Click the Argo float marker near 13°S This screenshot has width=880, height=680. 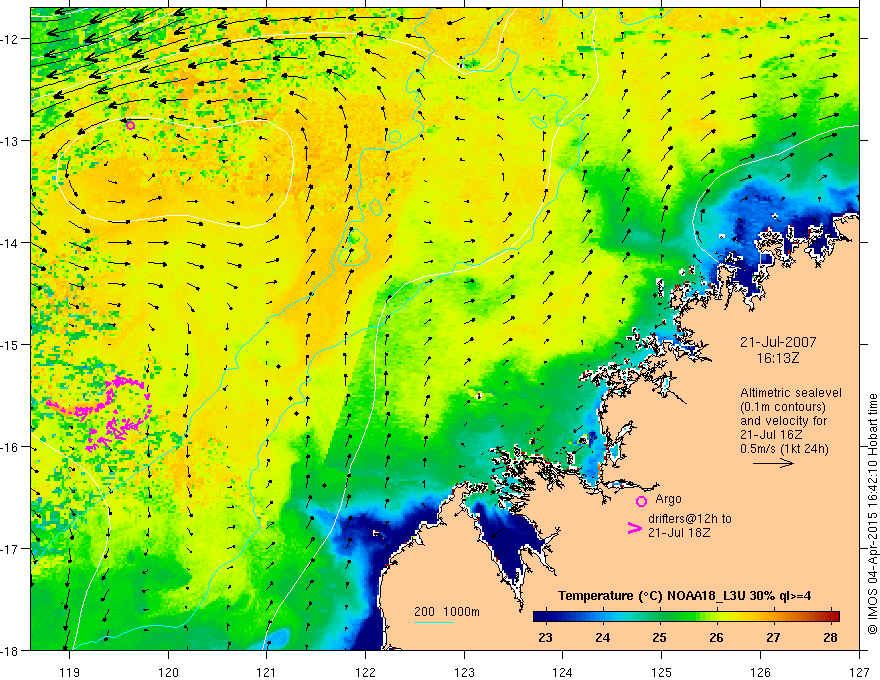point(131,125)
